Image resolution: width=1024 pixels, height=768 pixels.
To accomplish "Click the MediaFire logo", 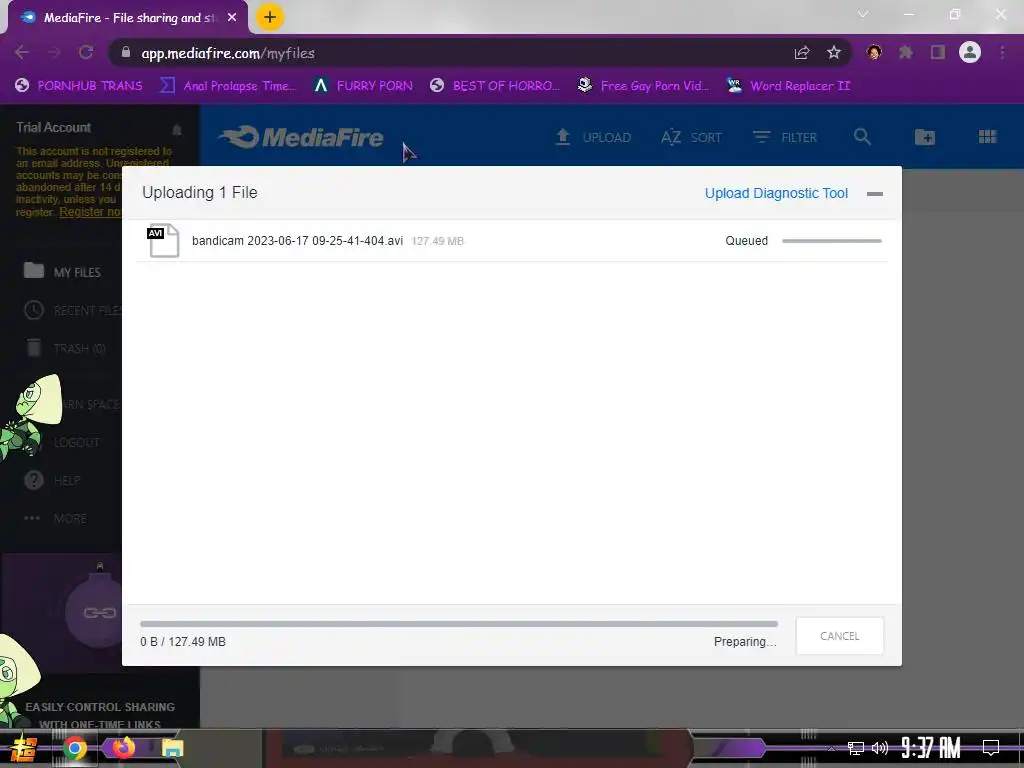I will point(300,137).
